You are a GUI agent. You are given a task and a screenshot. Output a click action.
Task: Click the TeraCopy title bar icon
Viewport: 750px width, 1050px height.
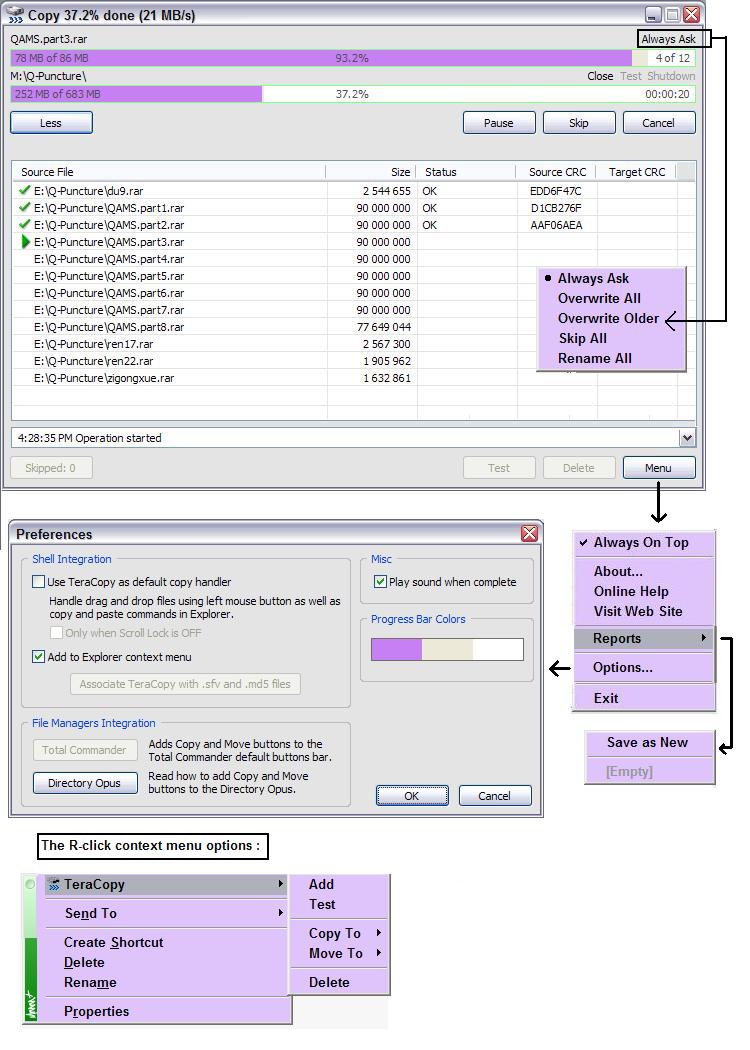(15, 15)
